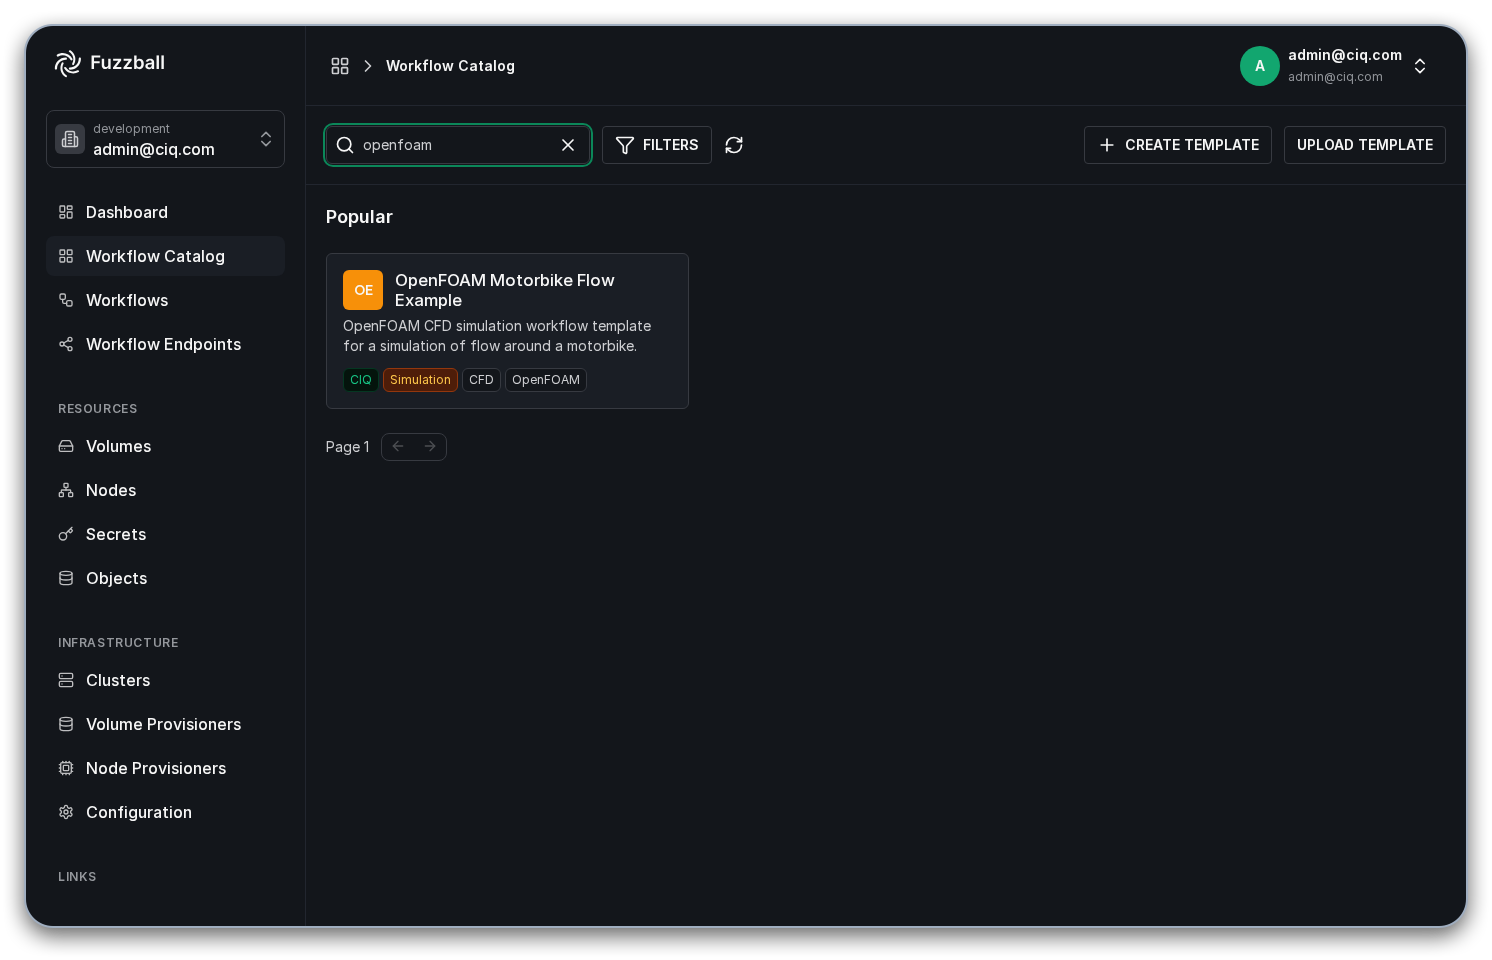The height and width of the screenshot is (960, 1492).
Task: Open Volume Provisioners in sidebar
Action: (x=165, y=724)
